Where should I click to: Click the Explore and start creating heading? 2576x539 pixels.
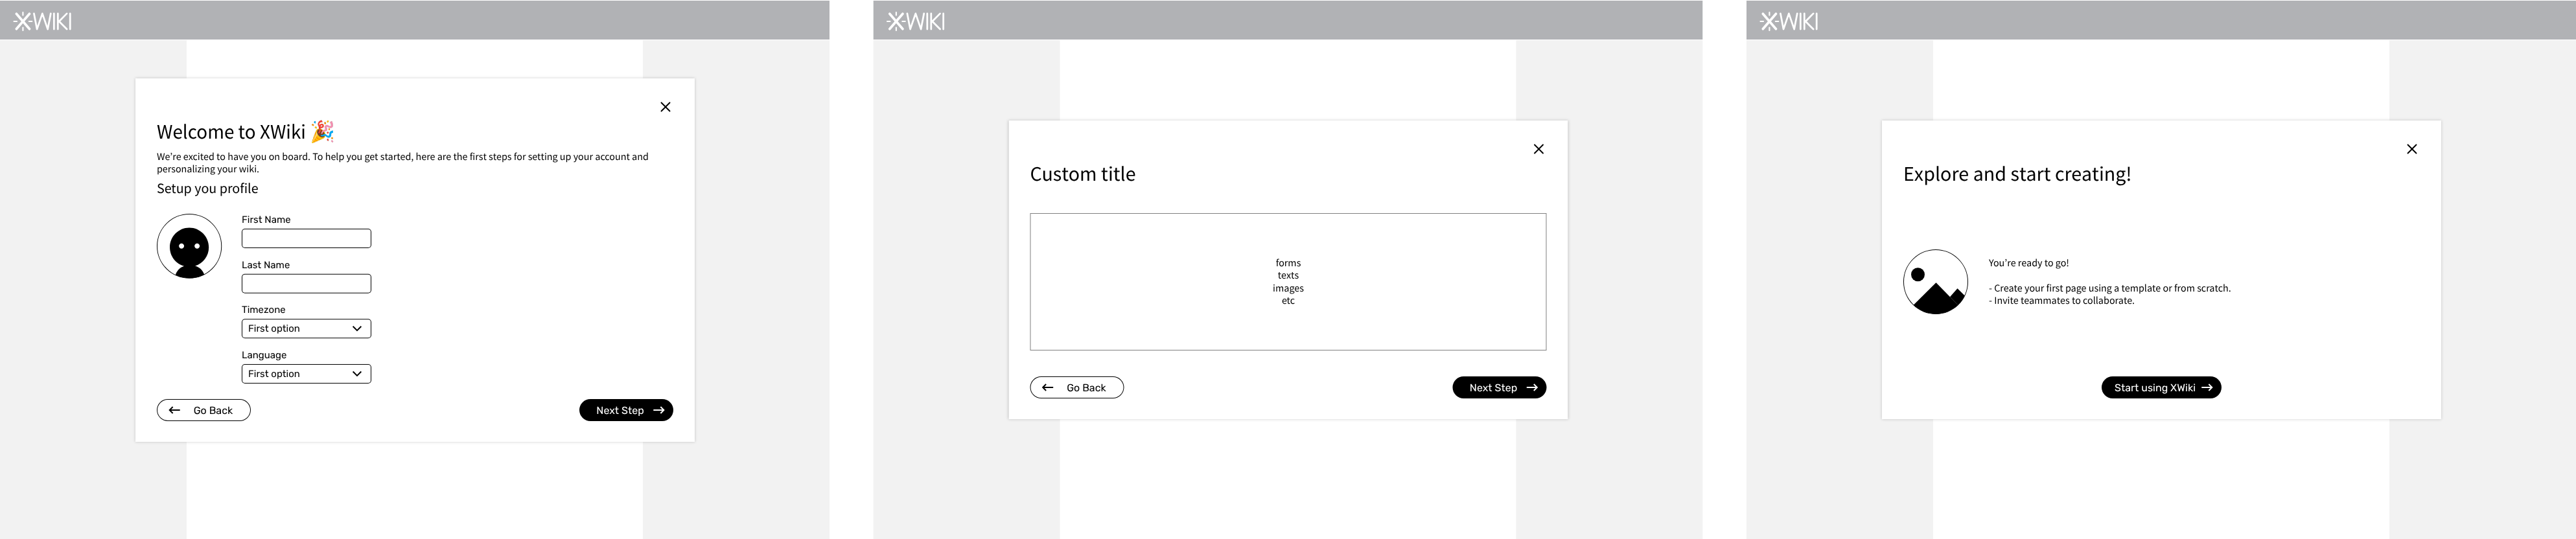(2016, 174)
